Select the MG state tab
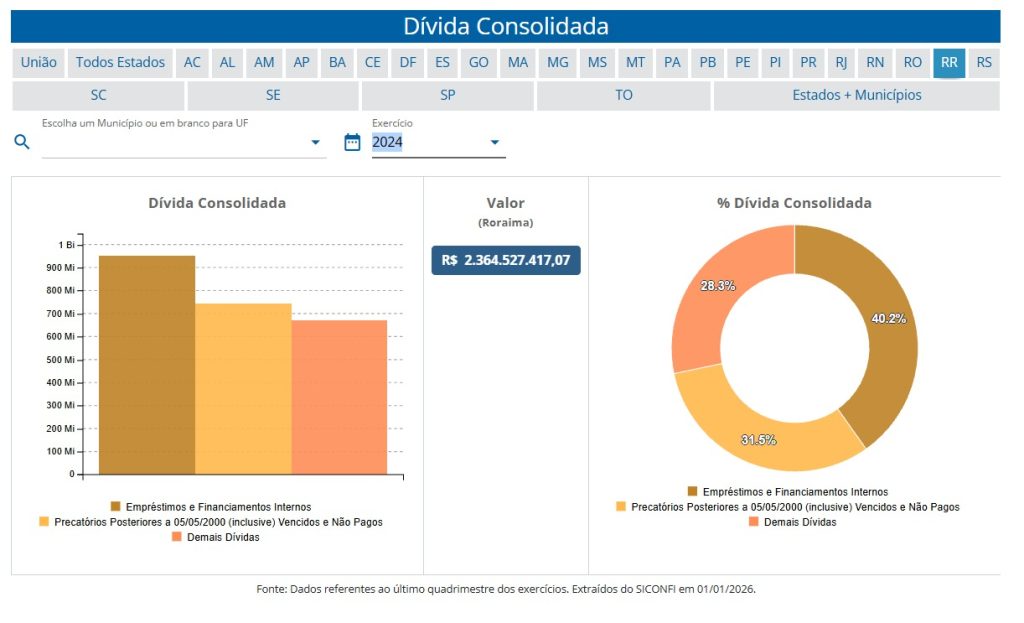 (x=557, y=62)
